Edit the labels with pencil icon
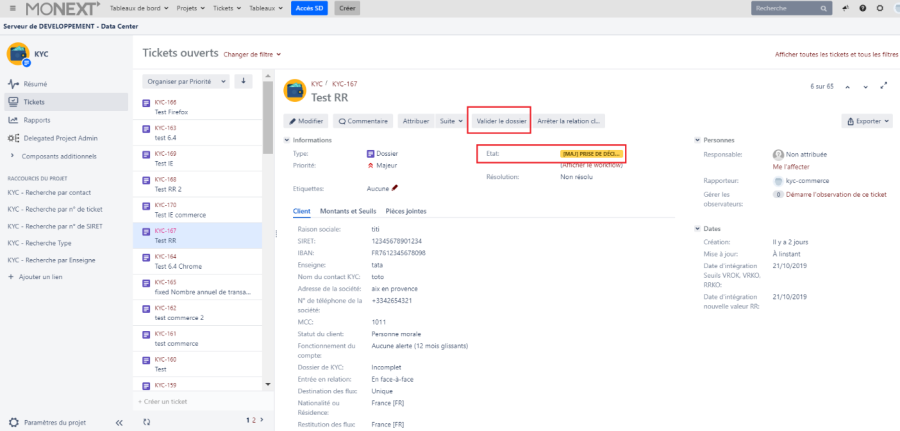The image size is (900, 431). click(395, 187)
